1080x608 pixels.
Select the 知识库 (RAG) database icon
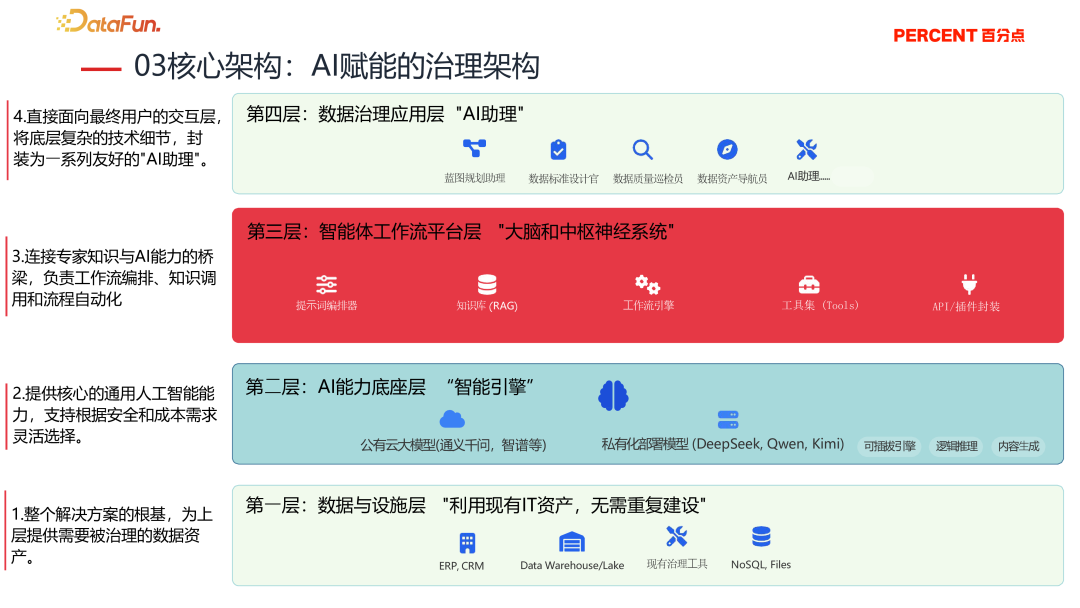point(487,284)
